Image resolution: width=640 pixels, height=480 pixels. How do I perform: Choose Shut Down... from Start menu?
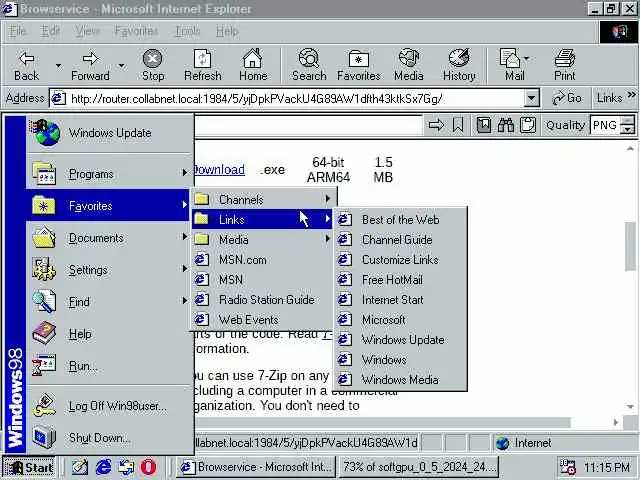click(109, 438)
